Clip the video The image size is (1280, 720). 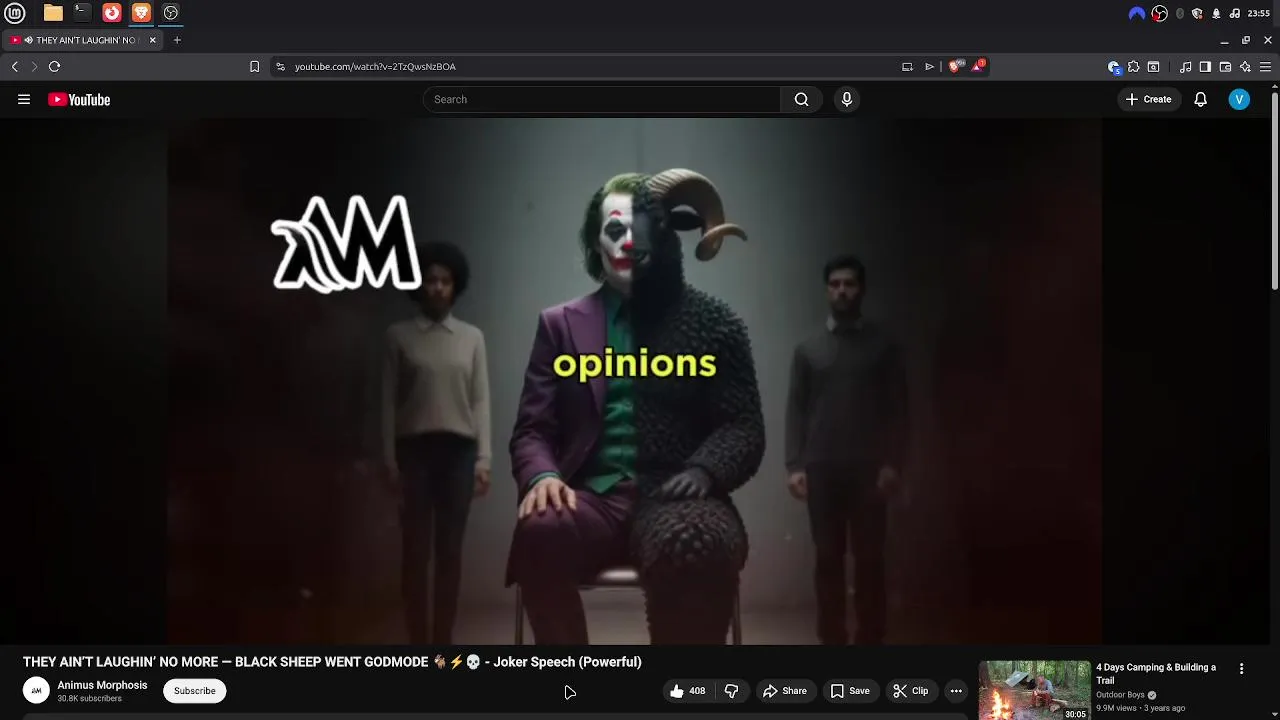[911, 691]
